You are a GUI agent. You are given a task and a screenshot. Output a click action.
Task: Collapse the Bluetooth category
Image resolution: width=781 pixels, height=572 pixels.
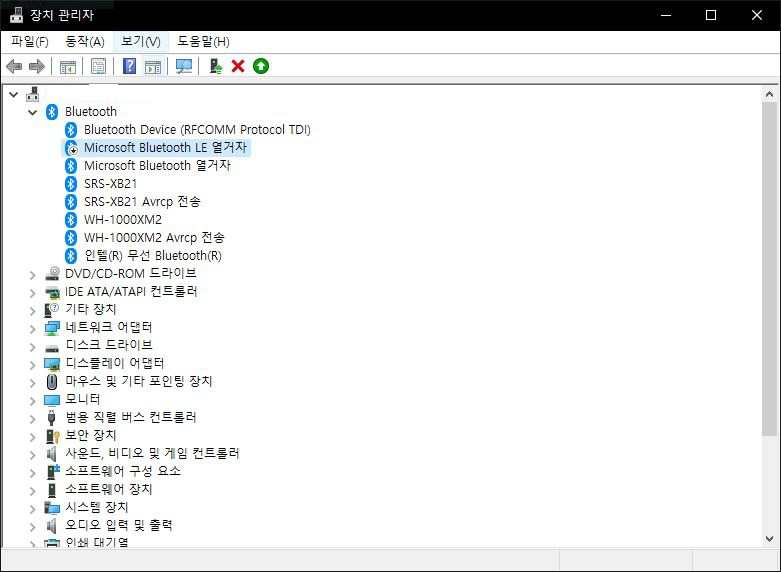pos(32,112)
